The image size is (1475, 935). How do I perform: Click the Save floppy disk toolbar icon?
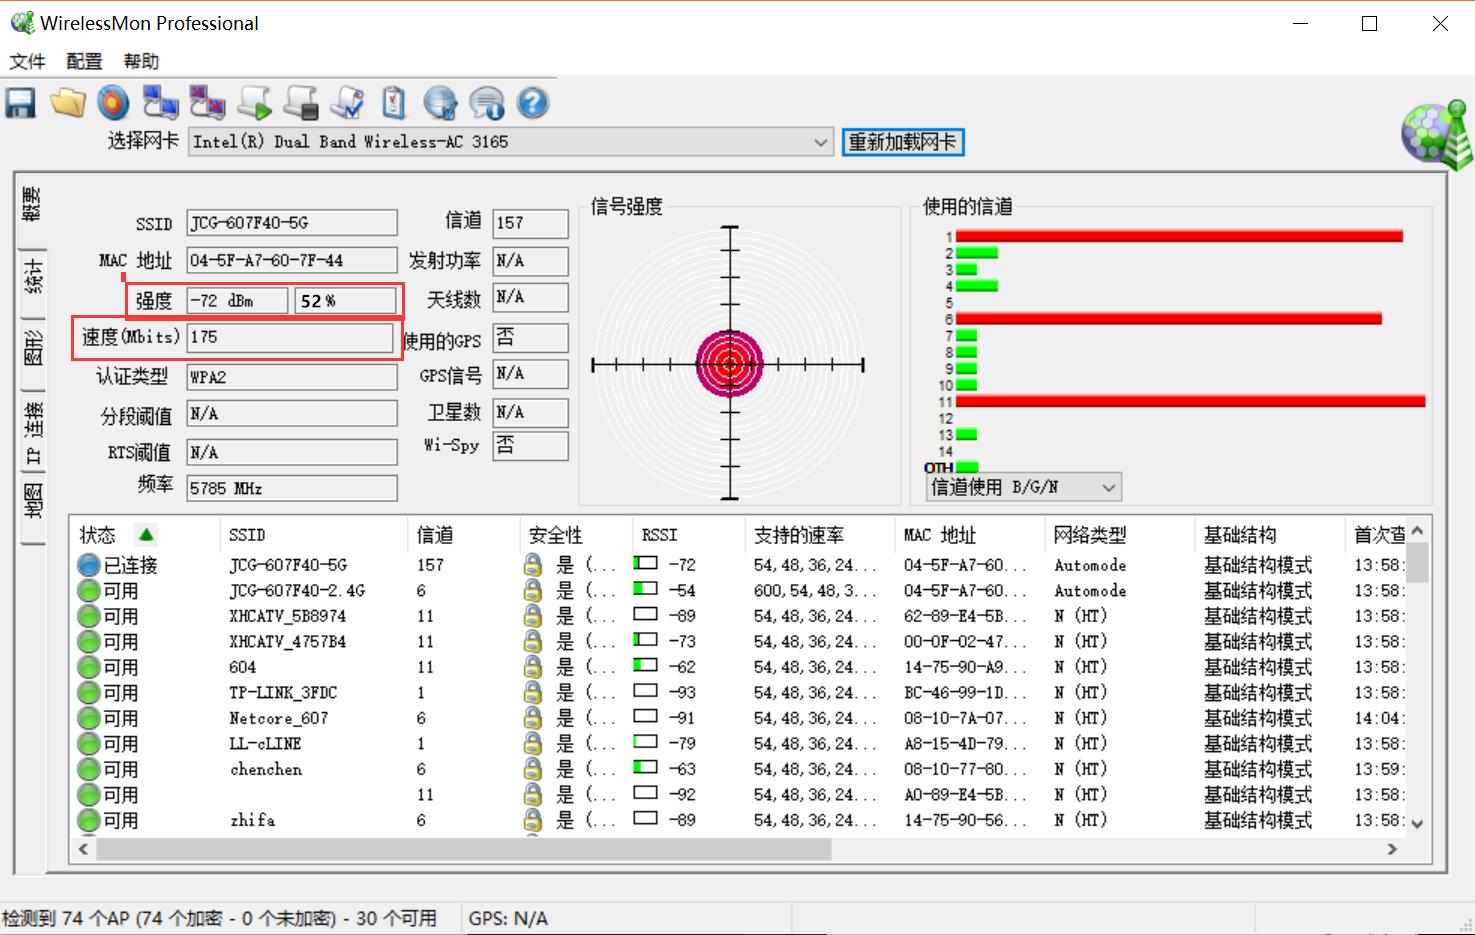coord(21,103)
